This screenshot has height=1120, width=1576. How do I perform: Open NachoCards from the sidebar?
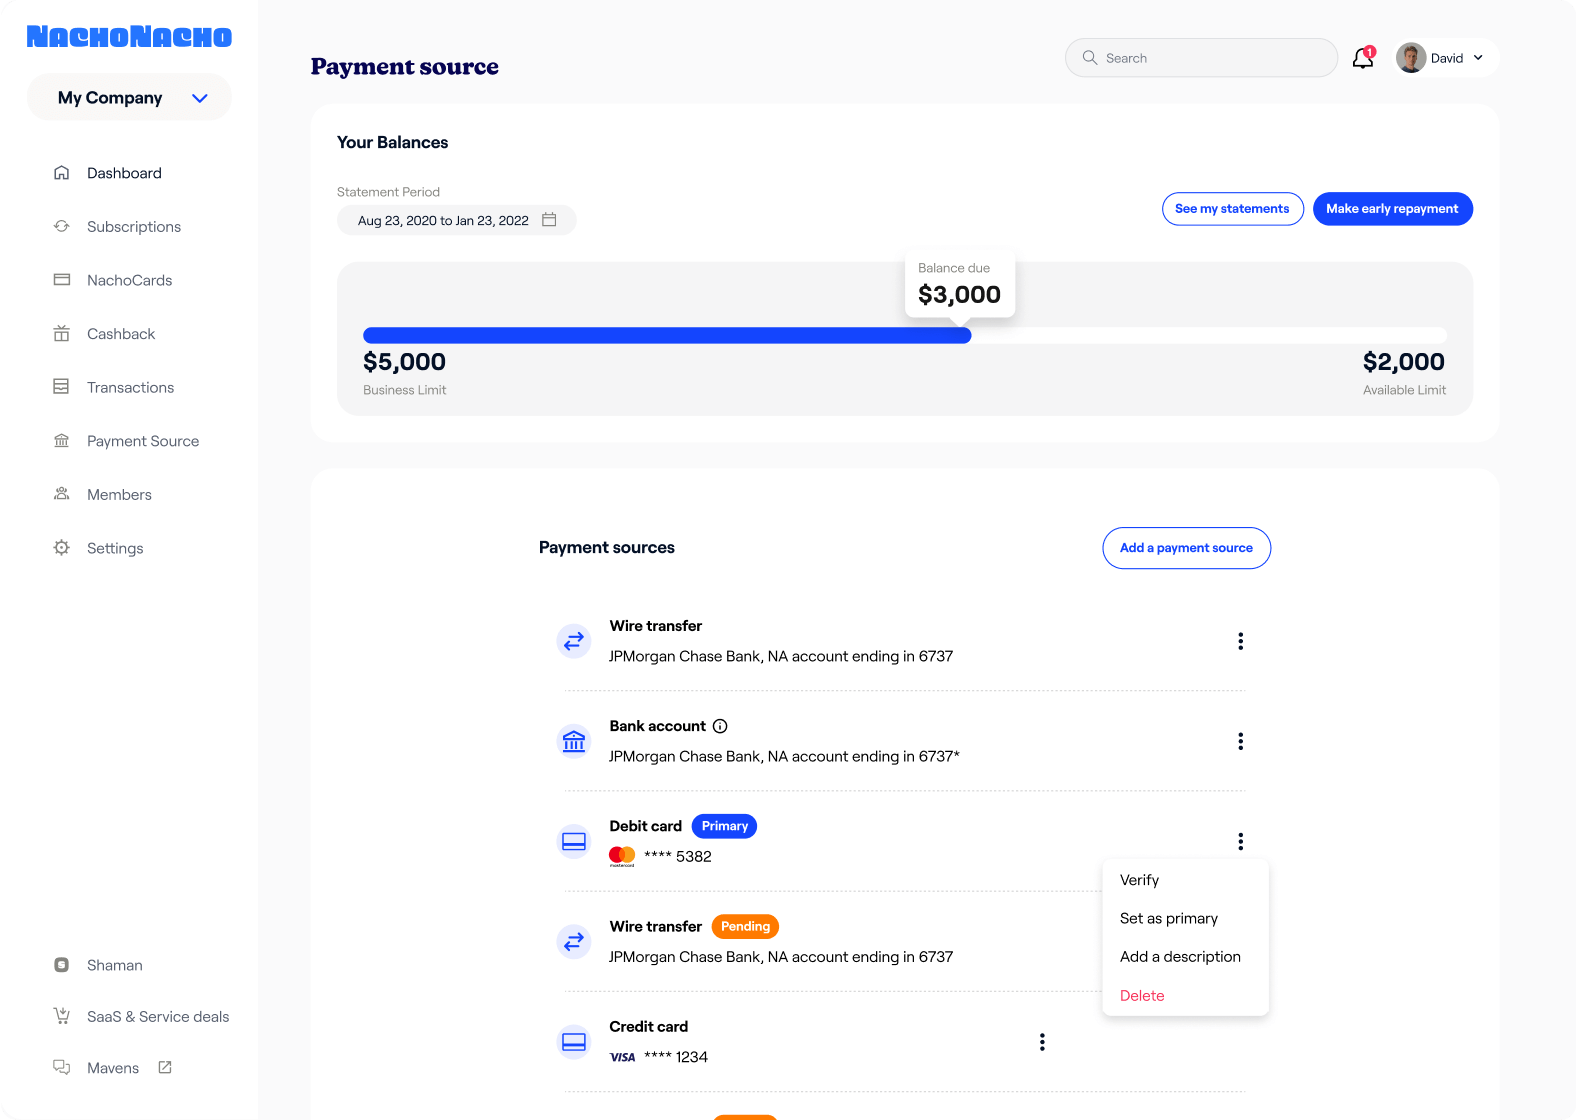62,280
